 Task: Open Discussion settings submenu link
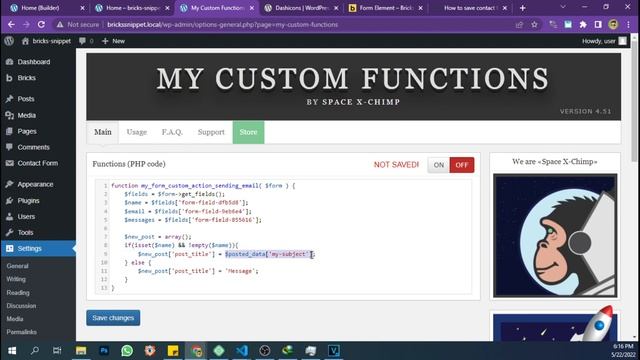point(21,306)
